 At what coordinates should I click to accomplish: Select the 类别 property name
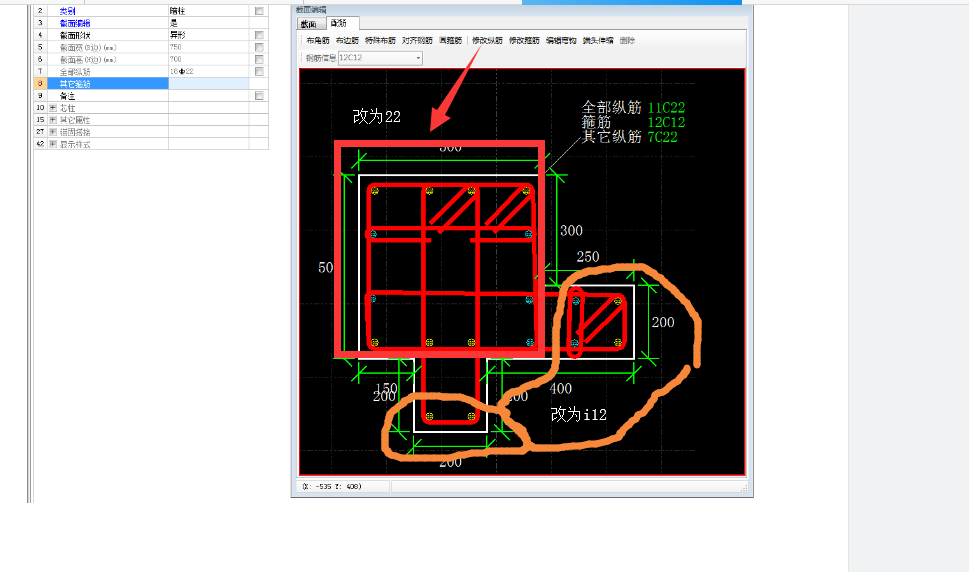click(x=67, y=11)
